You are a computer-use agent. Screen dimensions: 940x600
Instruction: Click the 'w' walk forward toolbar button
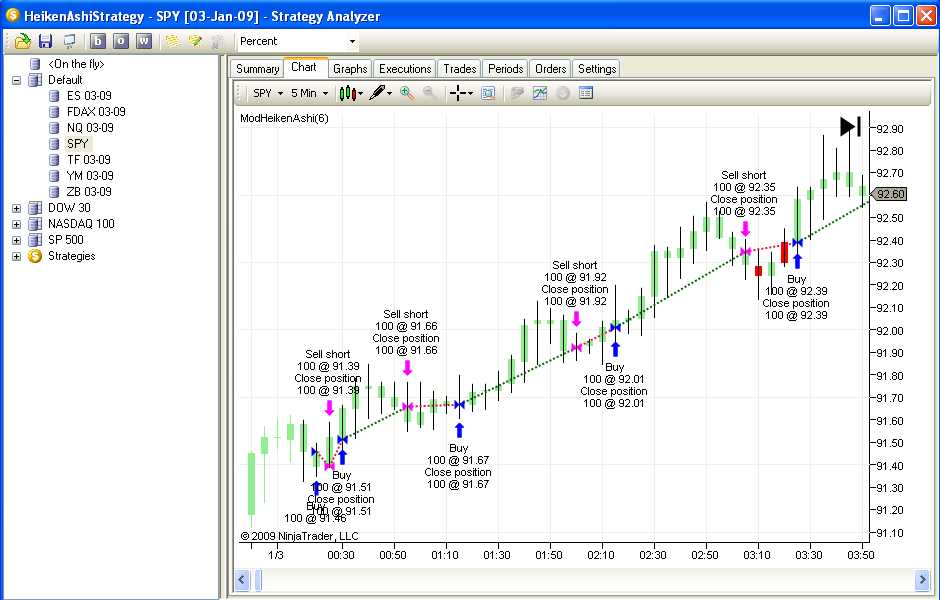tap(144, 41)
